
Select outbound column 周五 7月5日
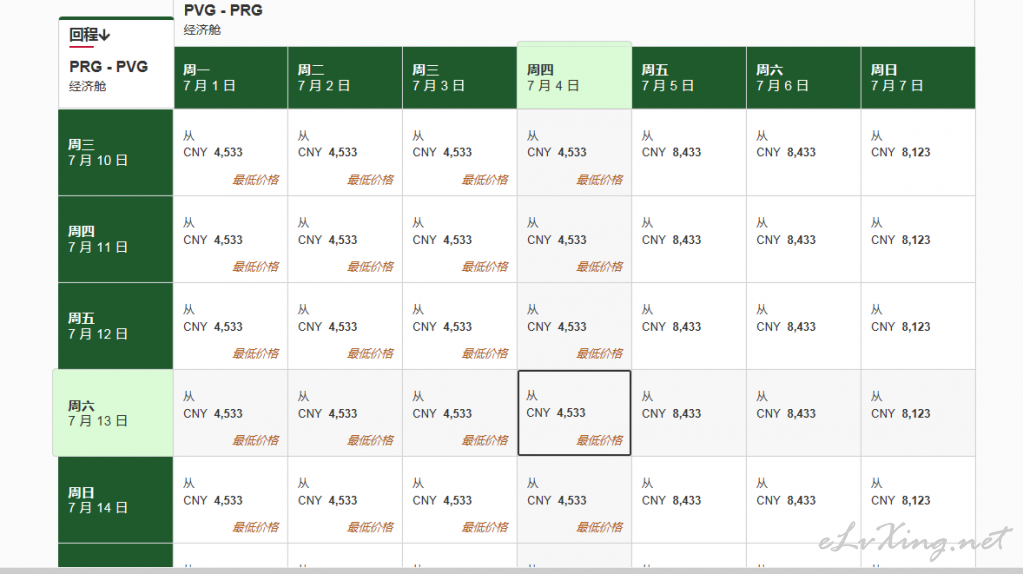click(689, 78)
